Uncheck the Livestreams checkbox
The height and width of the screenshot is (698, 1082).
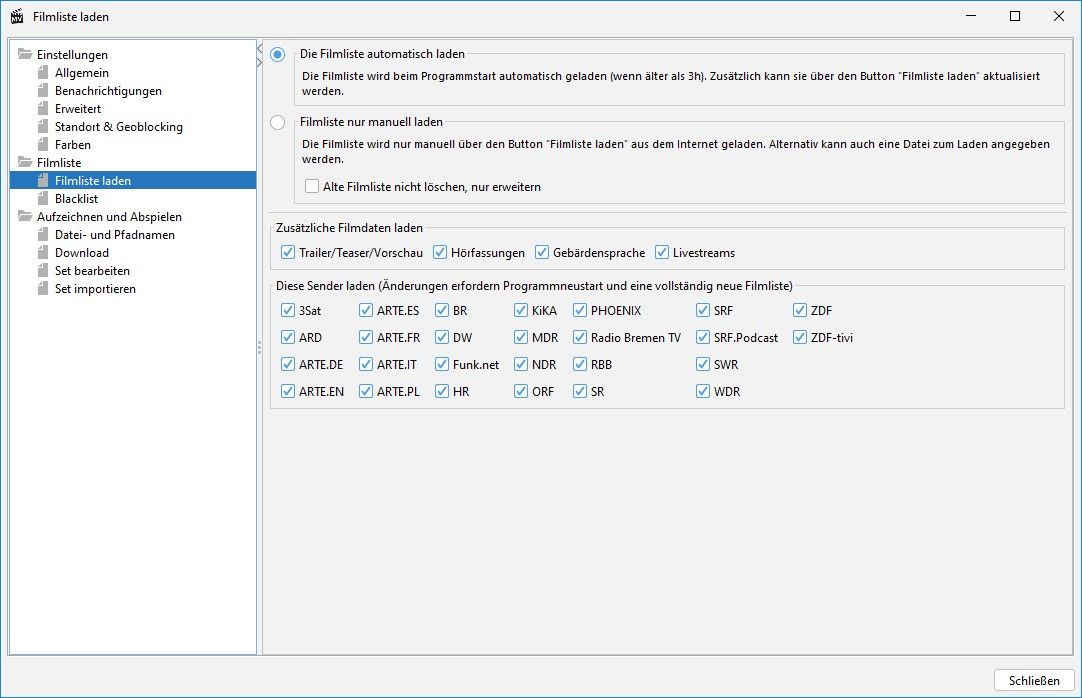662,253
